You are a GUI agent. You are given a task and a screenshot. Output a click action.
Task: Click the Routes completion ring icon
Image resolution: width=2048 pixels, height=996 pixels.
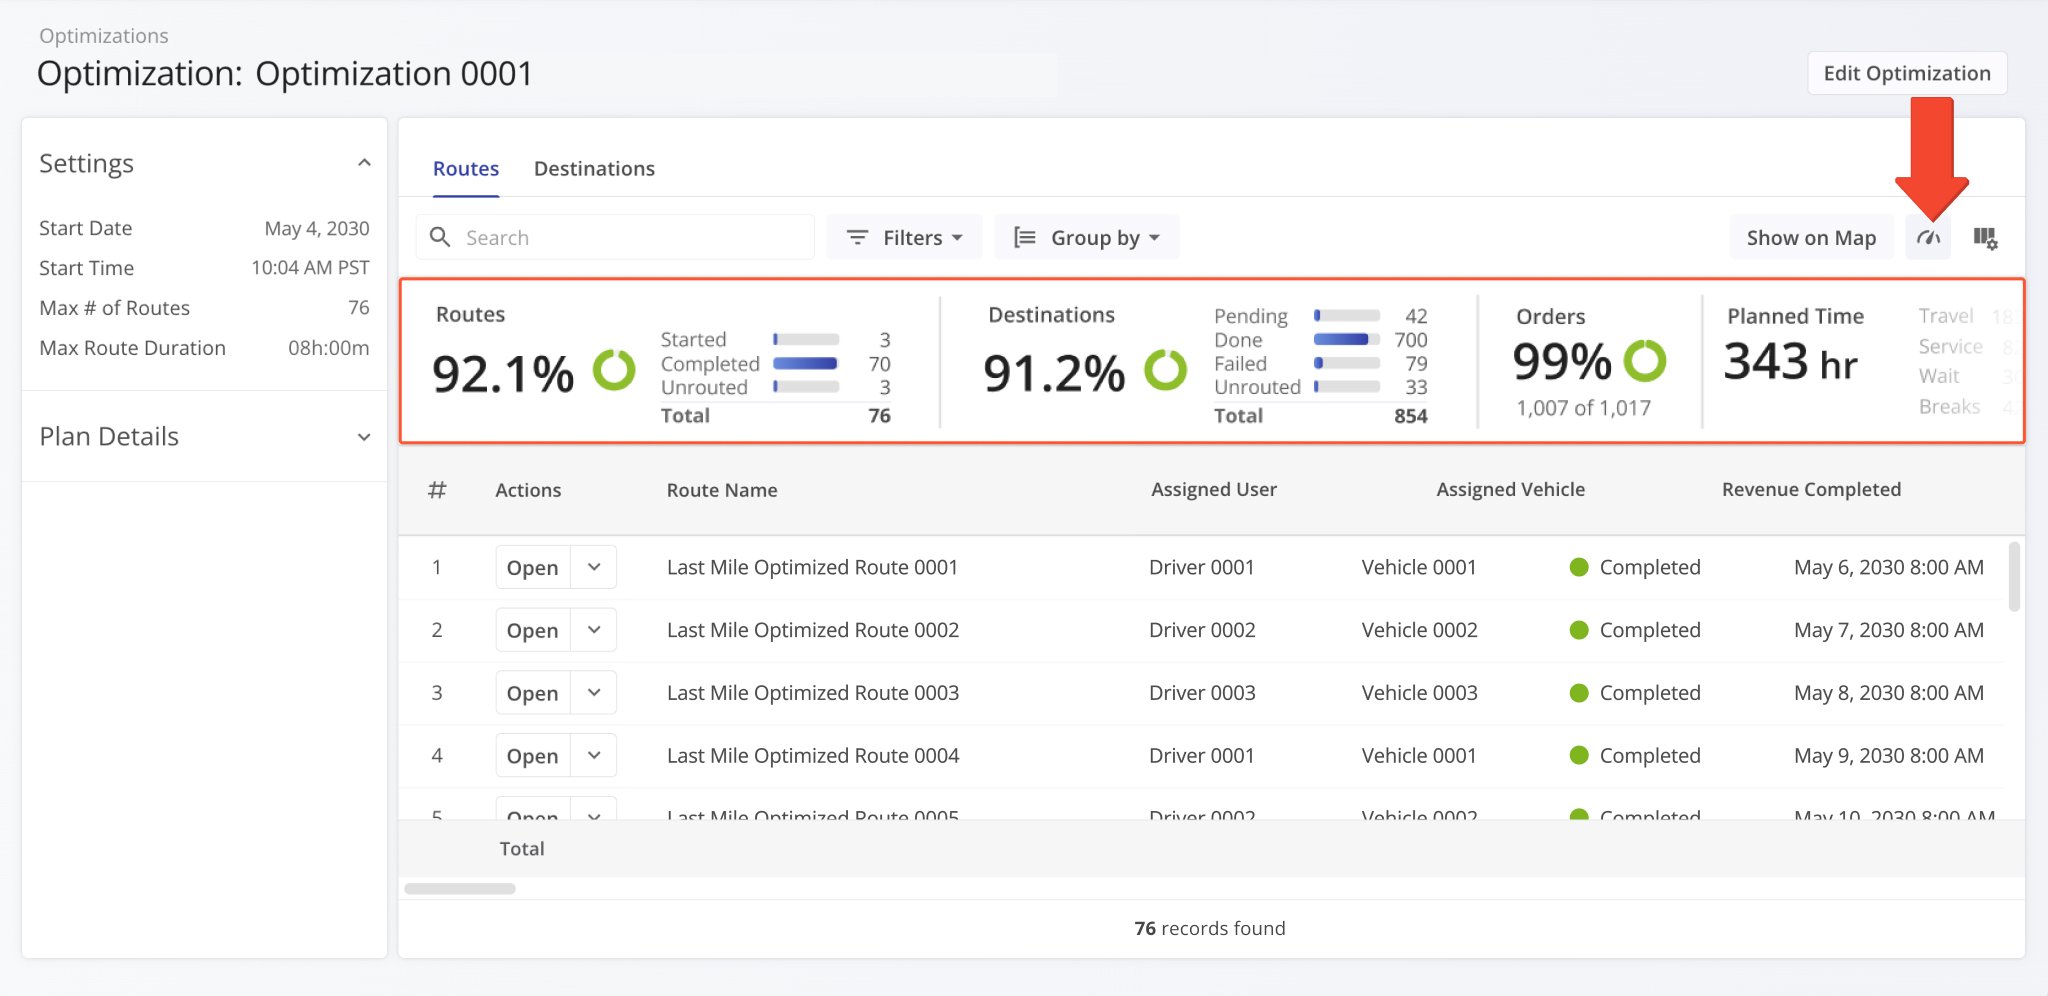click(x=614, y=370)
